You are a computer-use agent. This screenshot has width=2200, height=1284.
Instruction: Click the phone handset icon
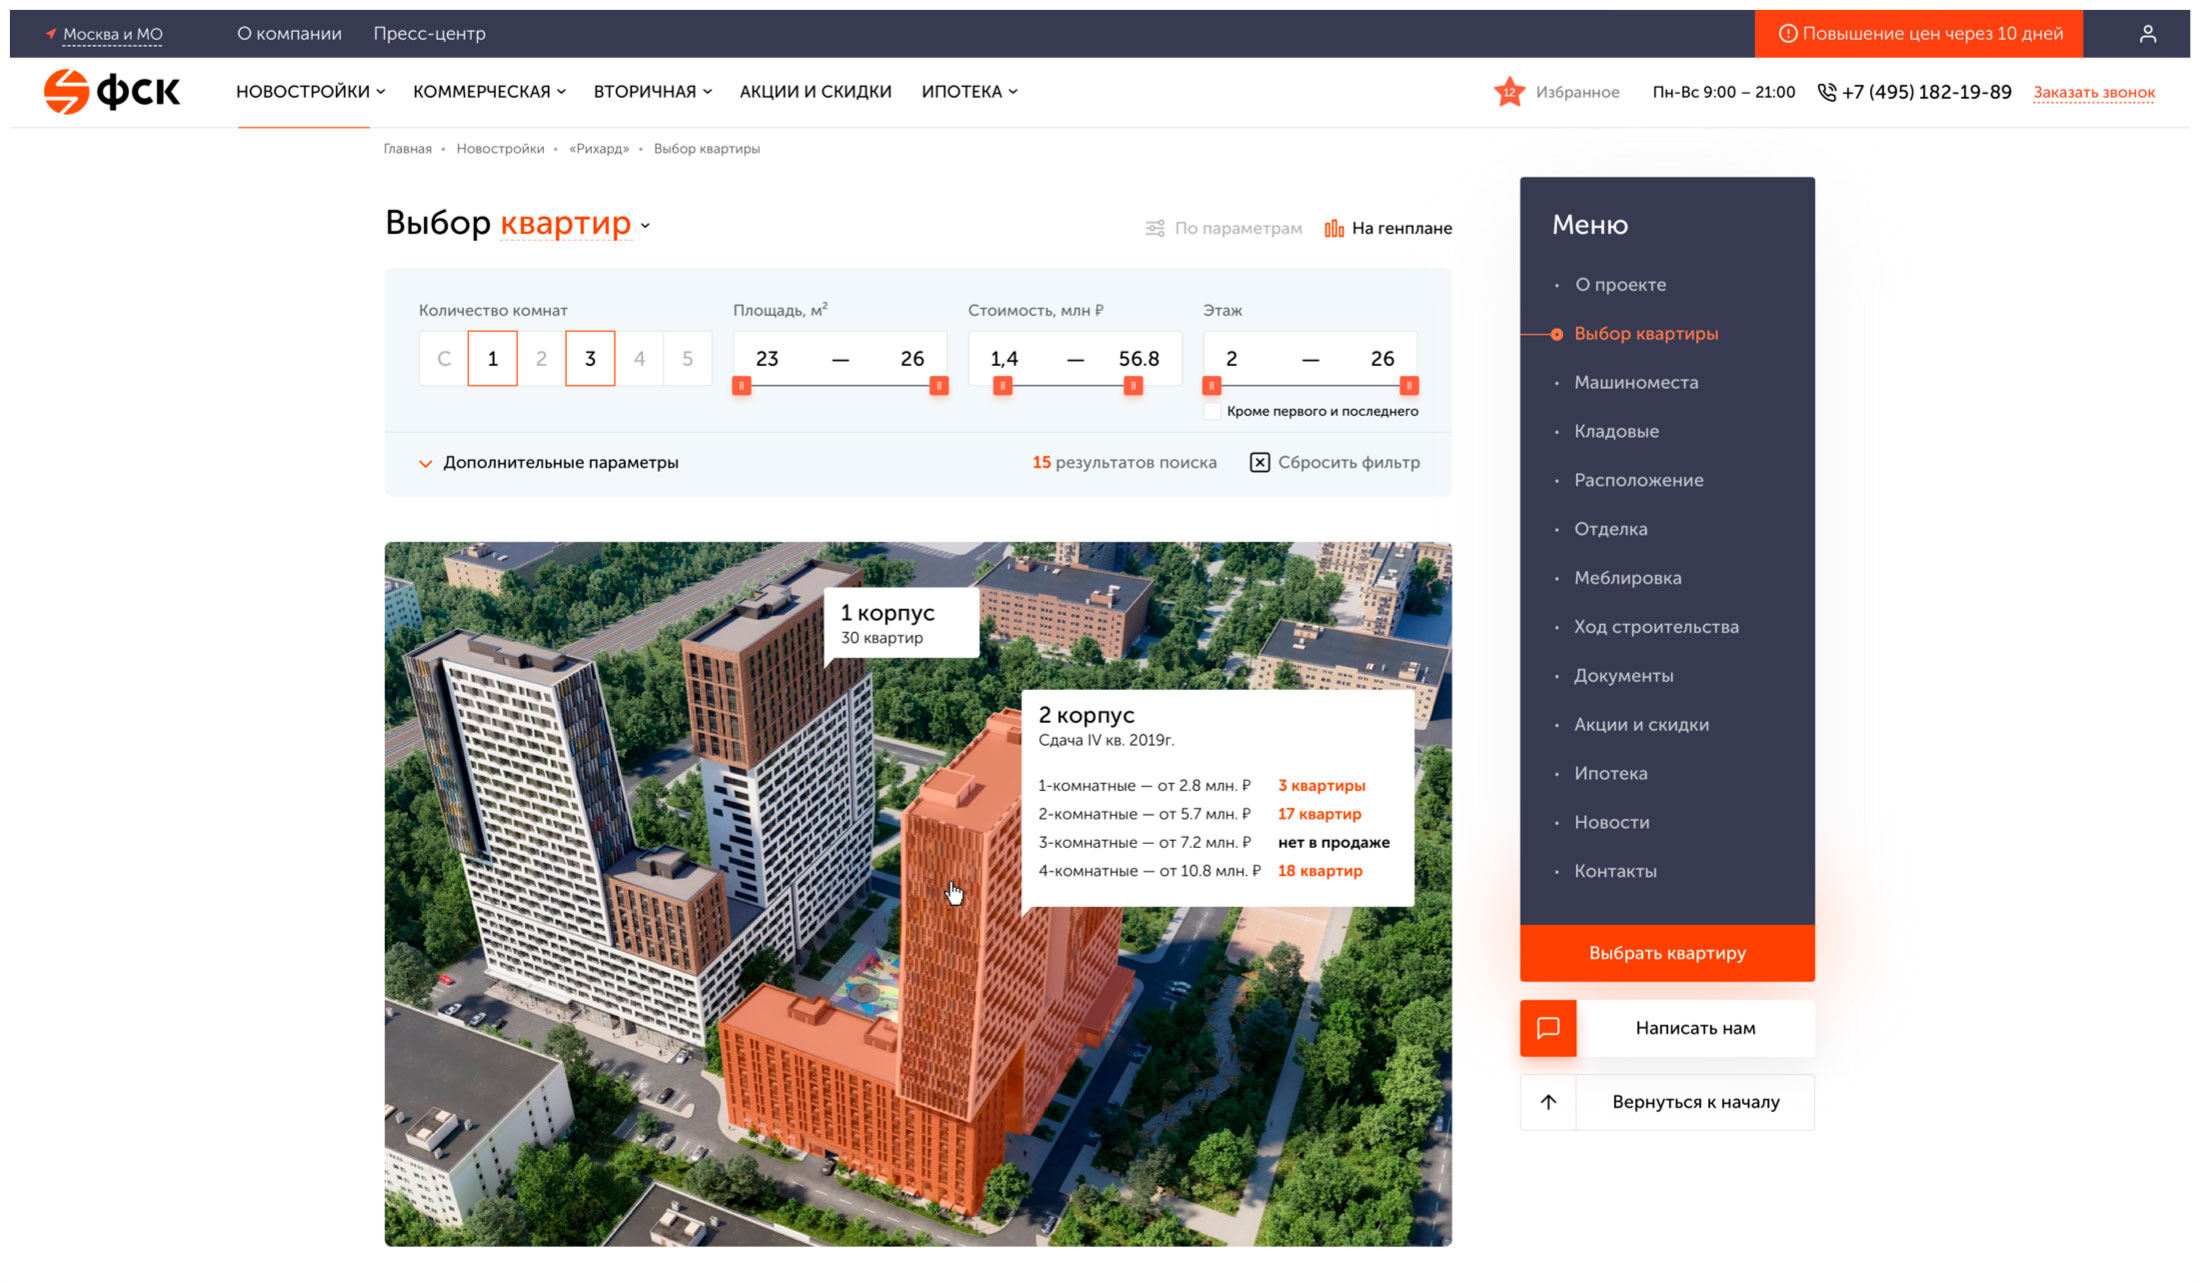(1826, 92)
